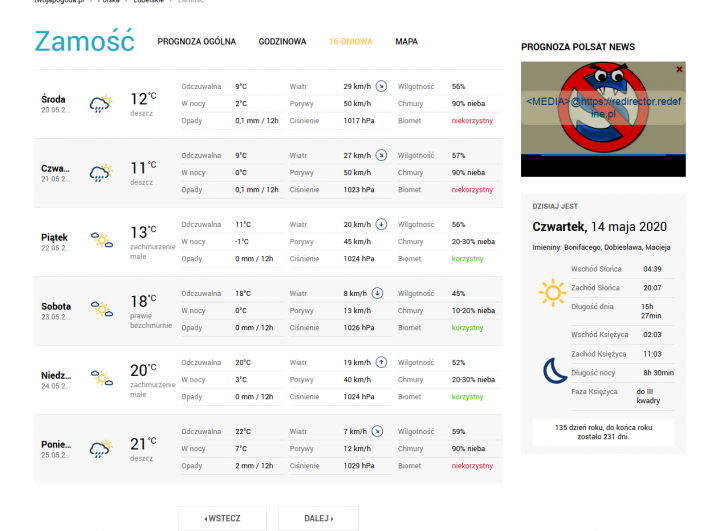This screenshot has height=531, width=720.
Task: Close the Polsat News video ad
Action: pos(679,69)
